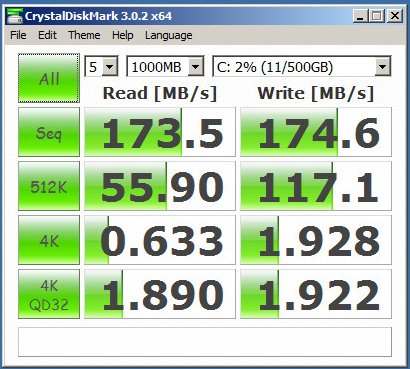Screen dimensions: 410x369
Task: Open the test count dropdown showing 5
Action: pos(101,67)
